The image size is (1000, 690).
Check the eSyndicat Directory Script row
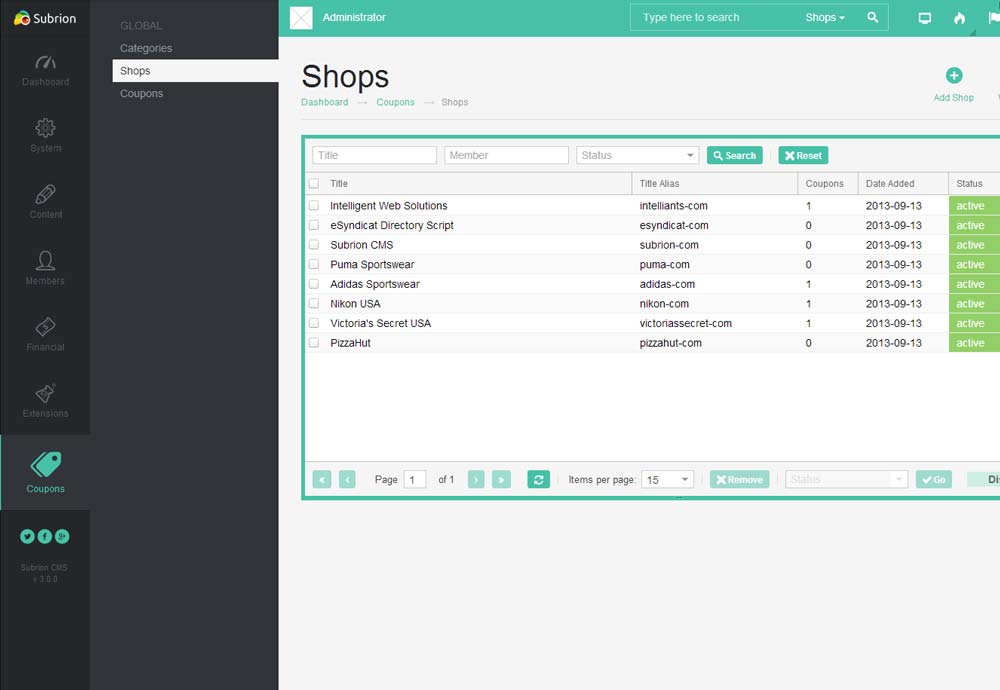point(314,225)
